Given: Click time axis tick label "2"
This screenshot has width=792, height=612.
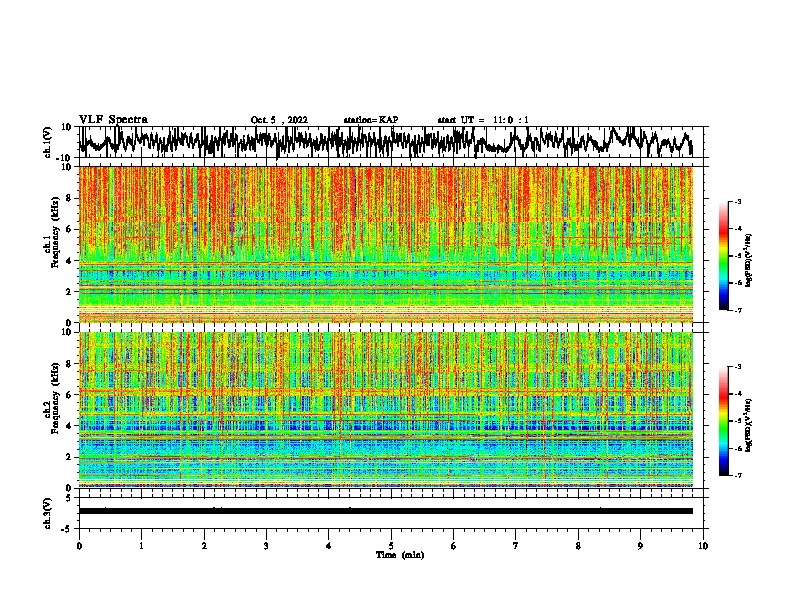Looking at the screenshot, I should point(204,546).
